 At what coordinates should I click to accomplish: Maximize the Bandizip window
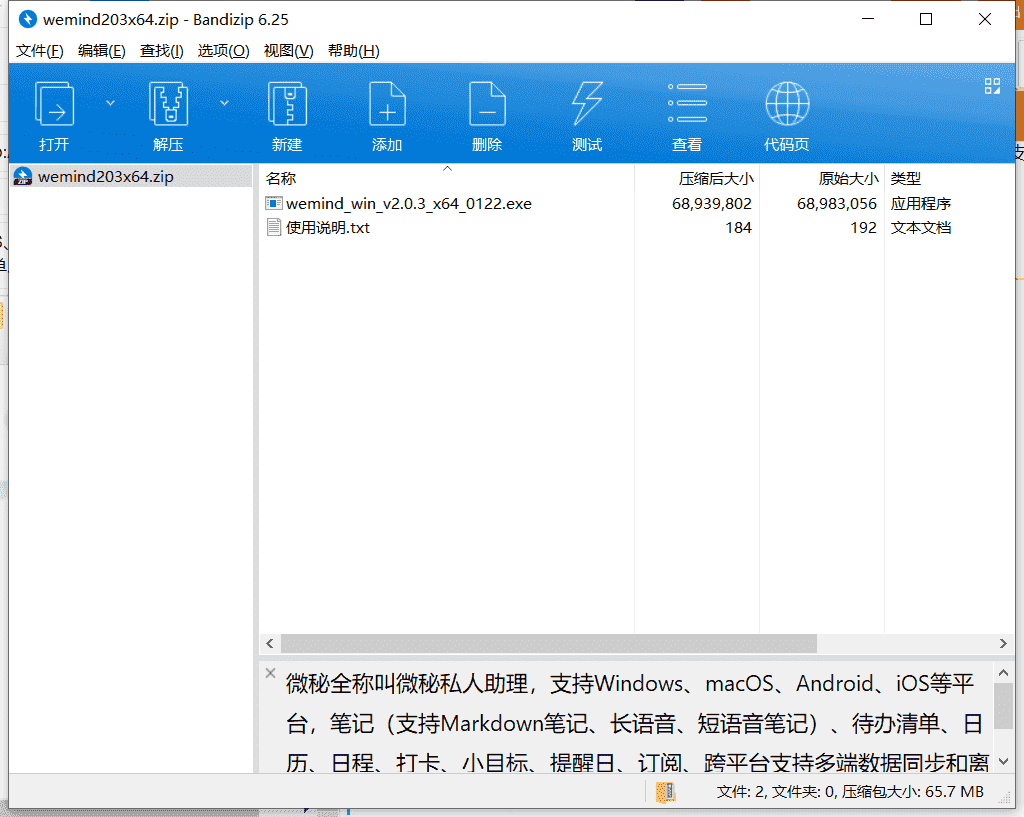tap(926, 20)
